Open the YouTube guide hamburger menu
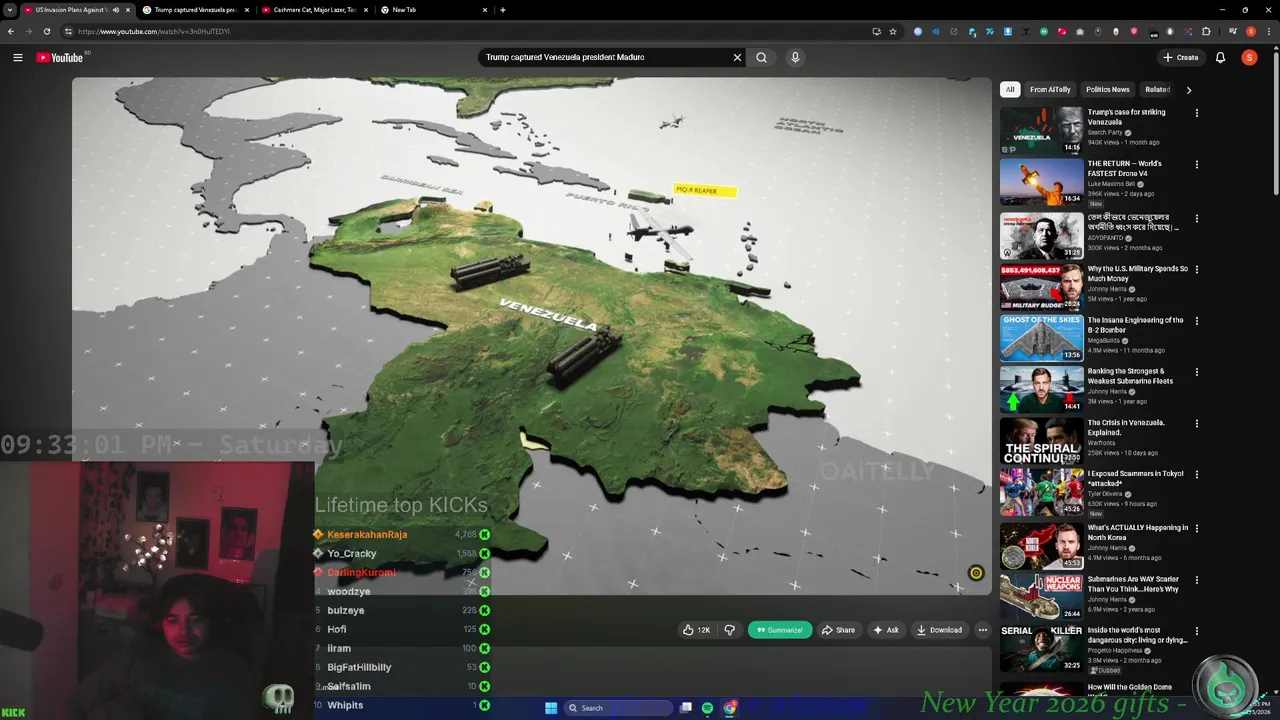The width and height of the screenshot is (1280, 720). [17, 57]
